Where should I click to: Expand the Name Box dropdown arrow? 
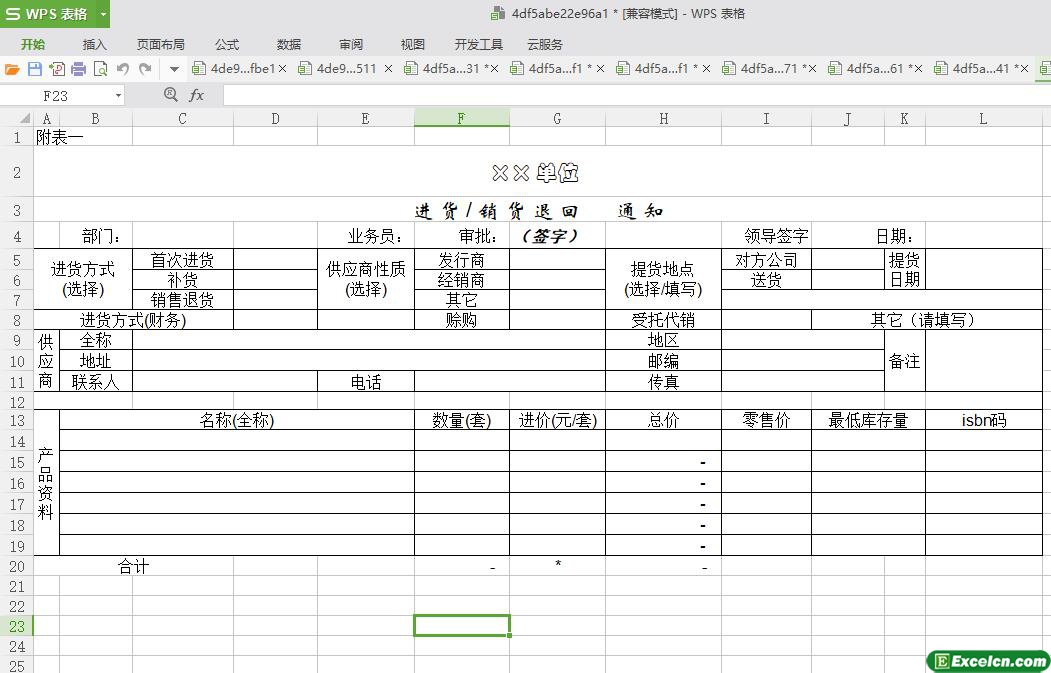pos(118,96)
